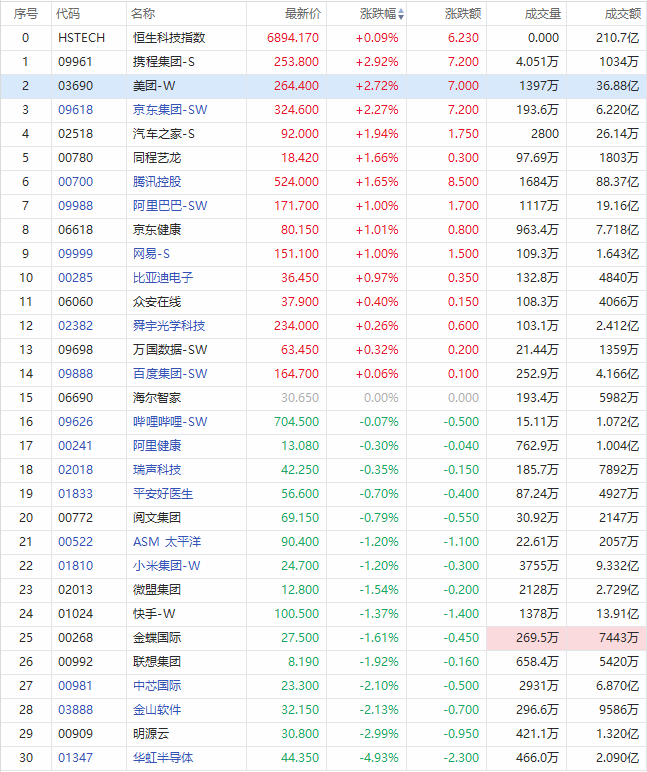The image size is (647, 772).
Task: Select the 恒生科技指数 index row
Action: [x=324, y=38]
